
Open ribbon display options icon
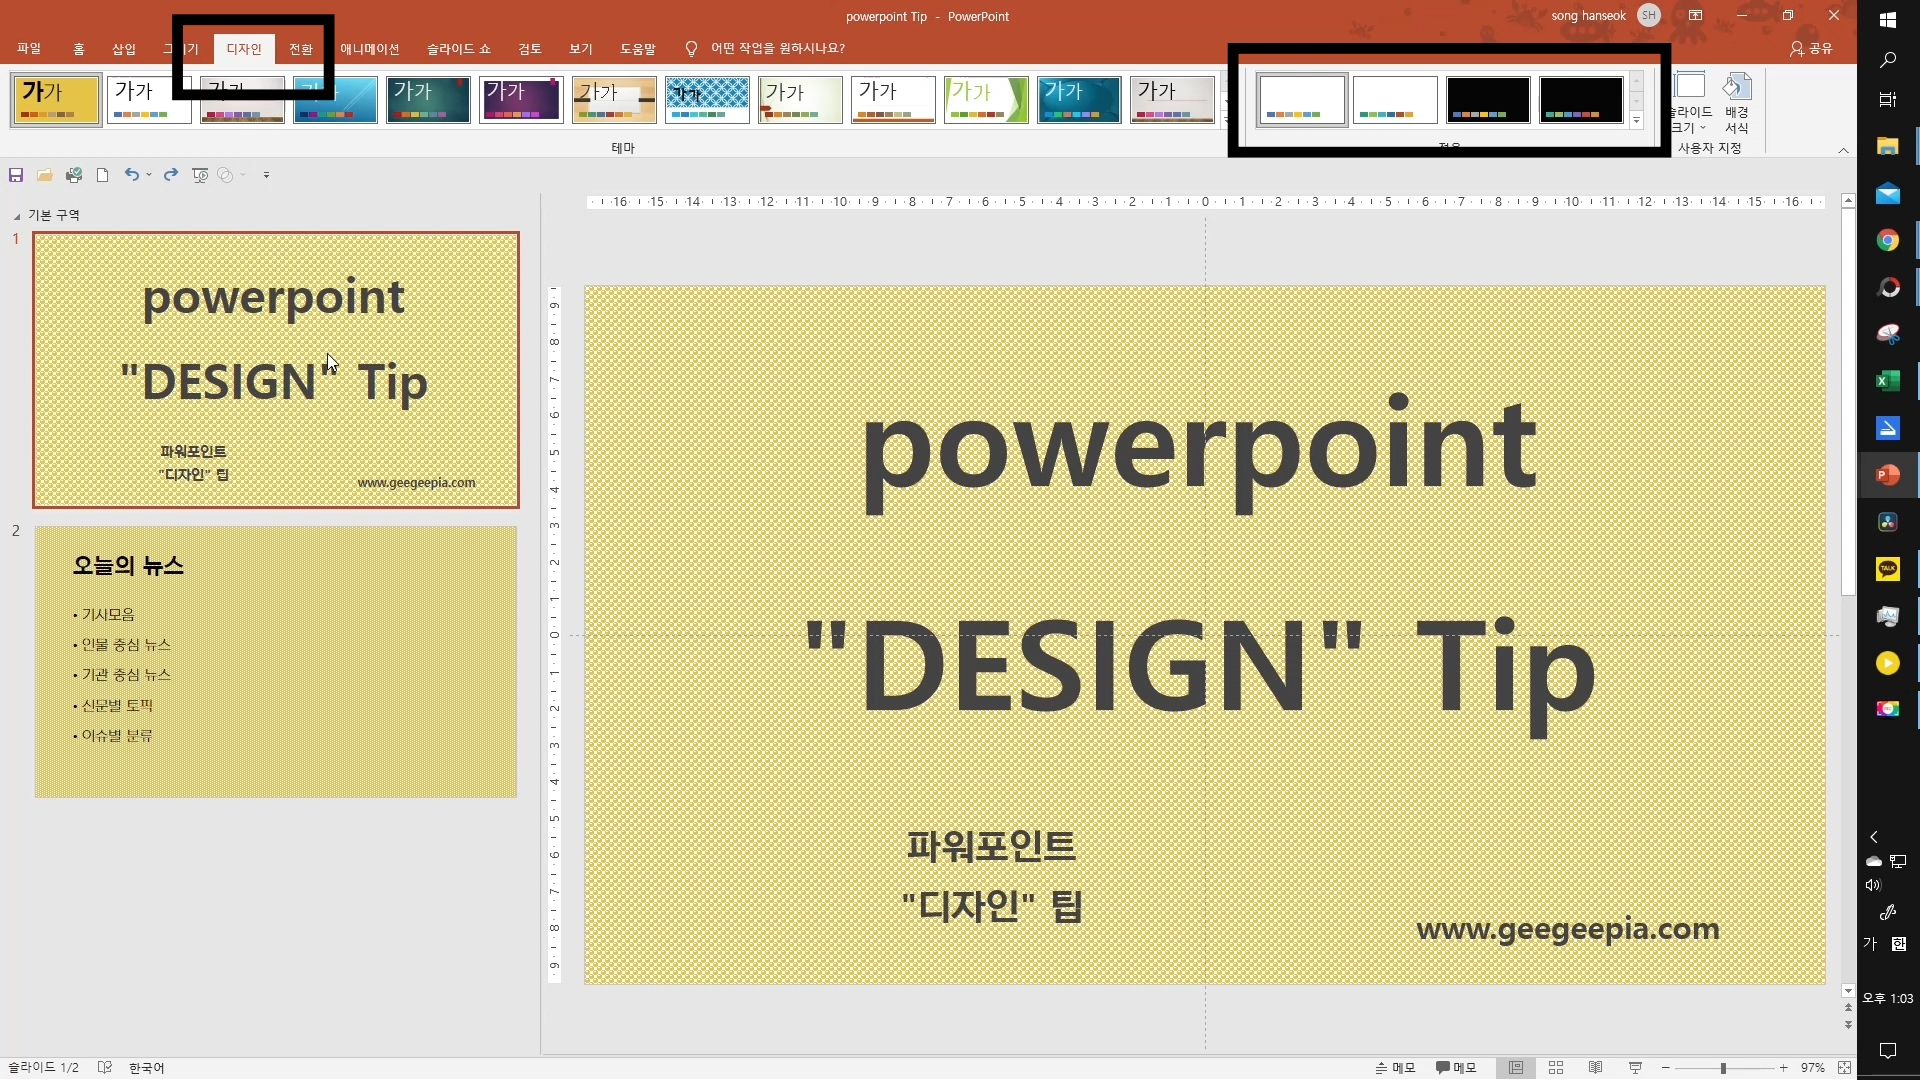1695,16
